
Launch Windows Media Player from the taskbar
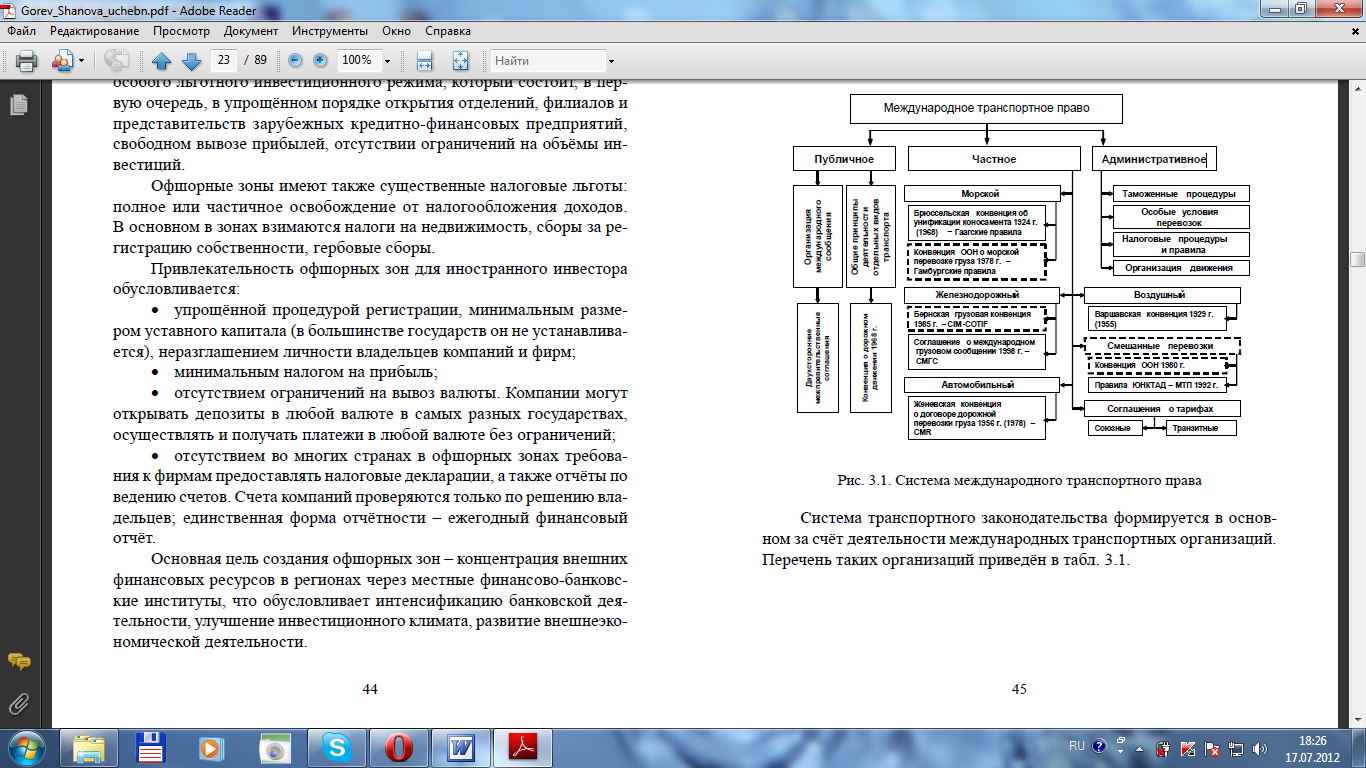(211, 748)
